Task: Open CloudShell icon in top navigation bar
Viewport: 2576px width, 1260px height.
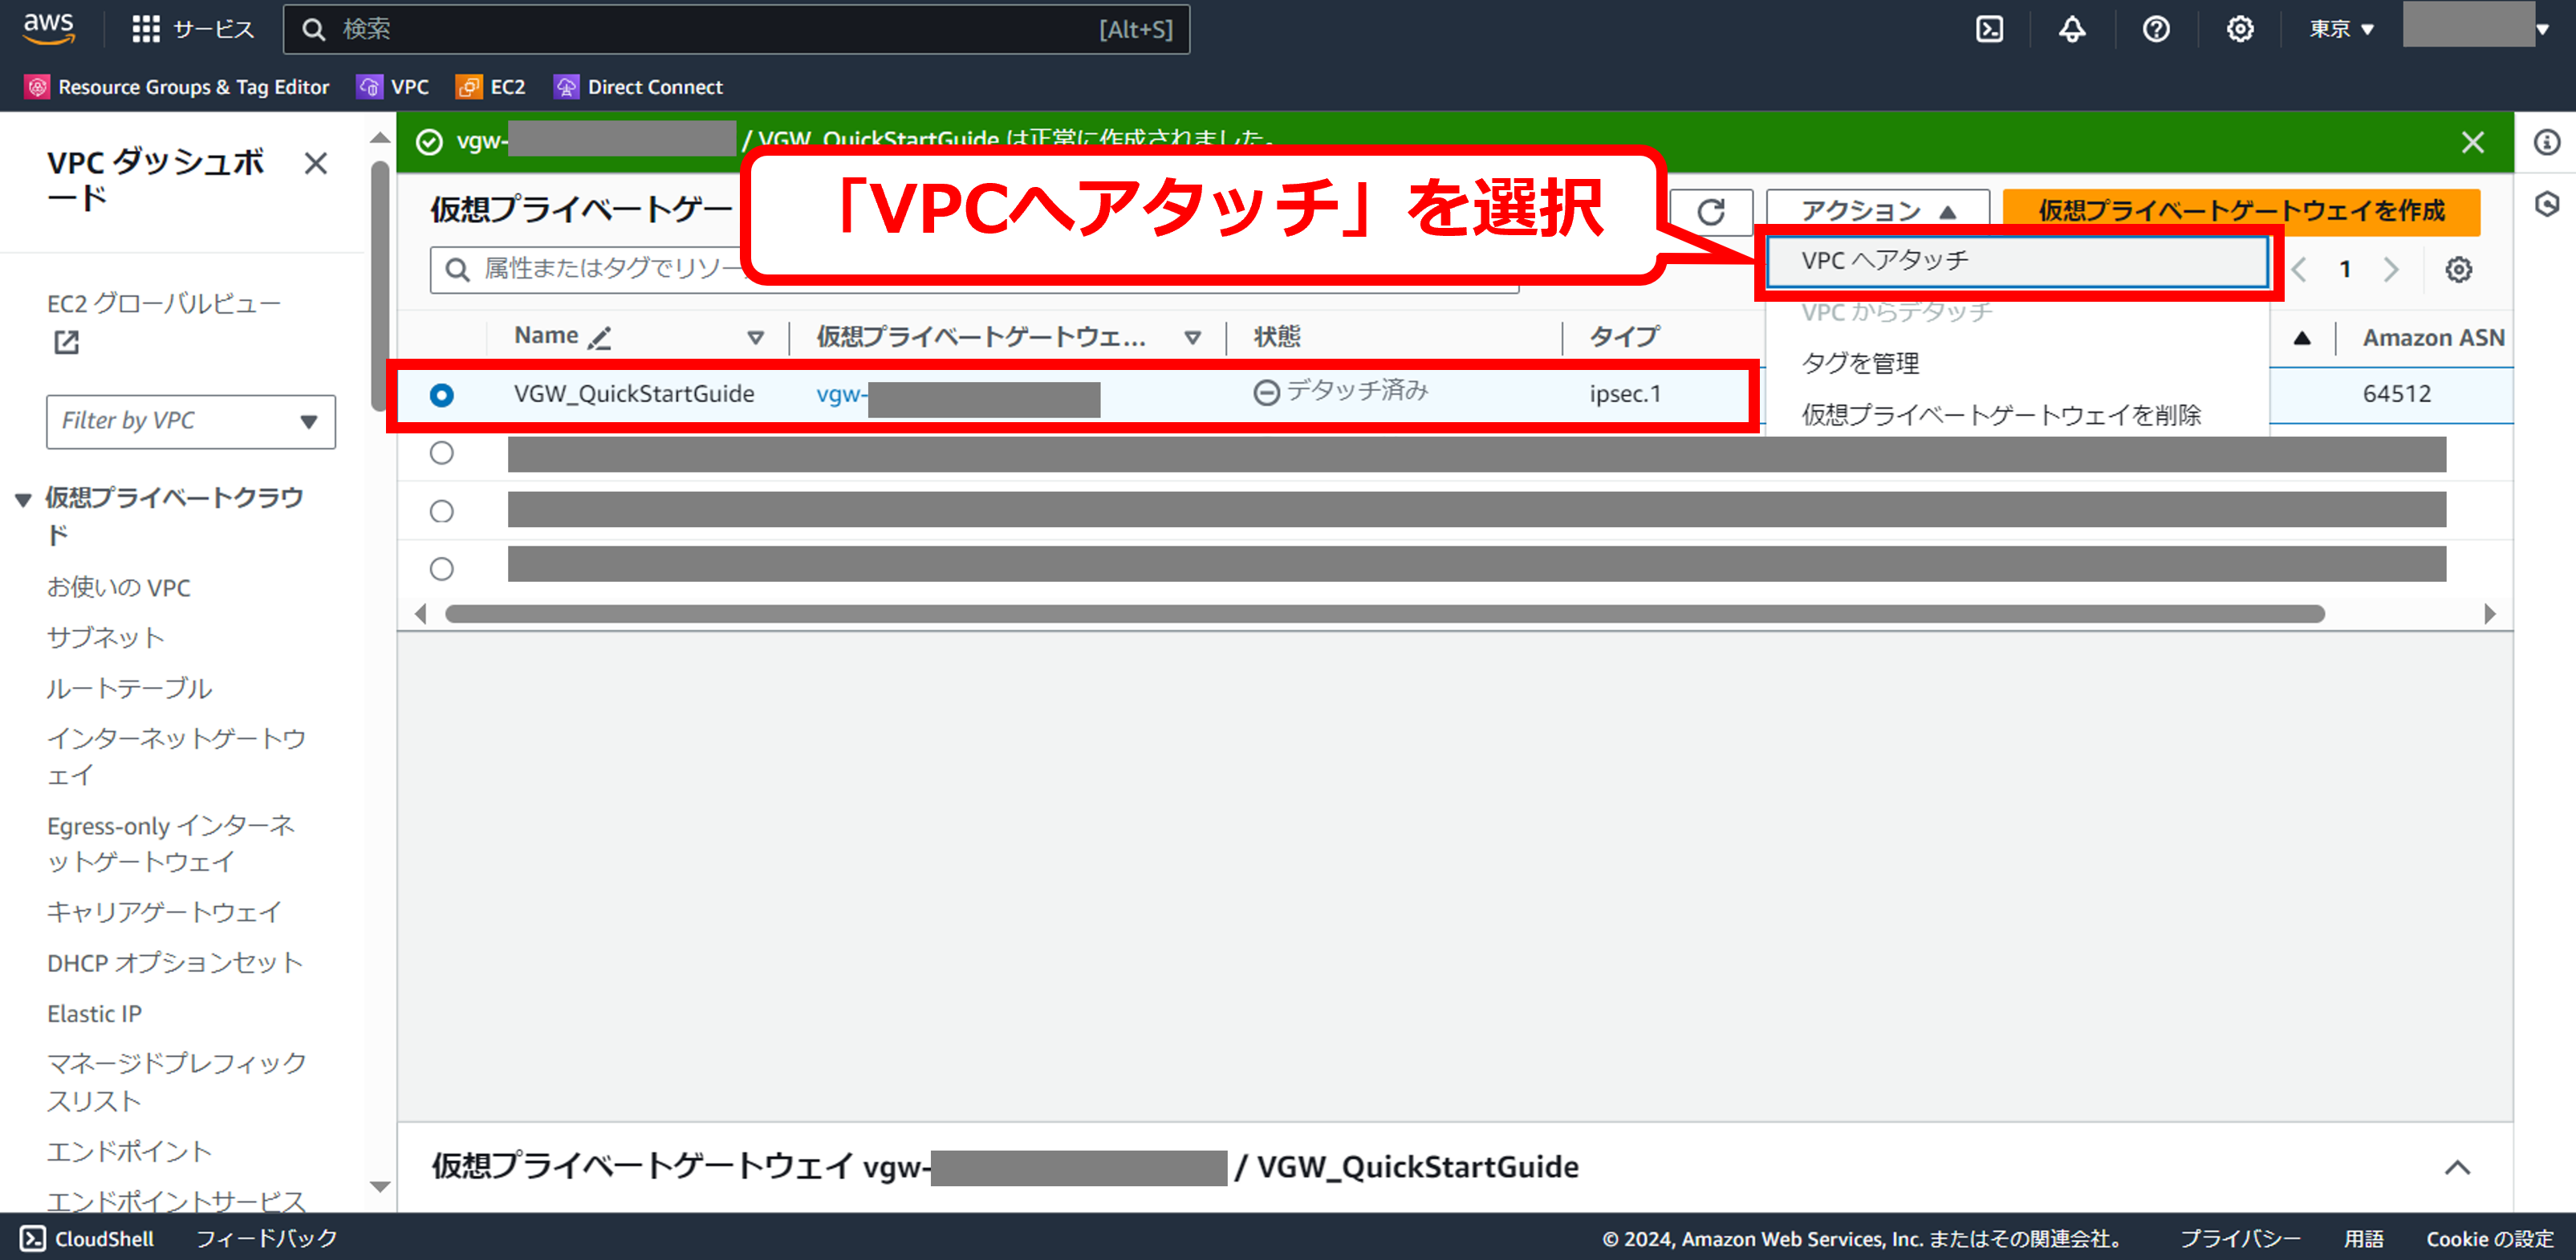Action: [x=1989, y=29]
